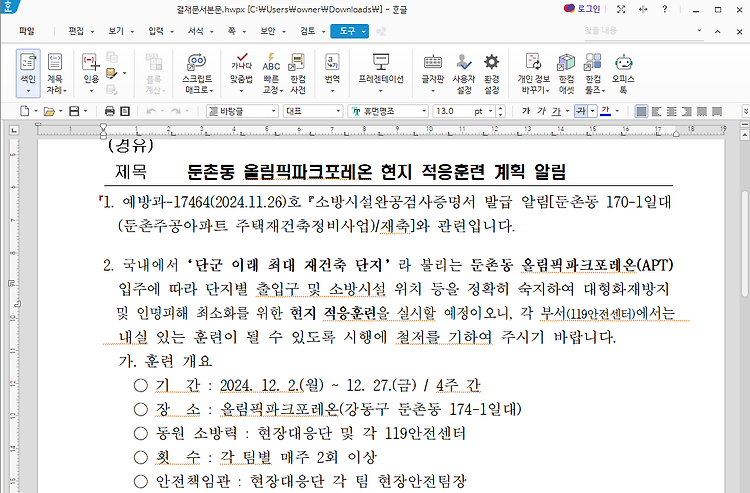Open 환경 설정 preferences gear
Screen dimensions: 750x493
491,73
